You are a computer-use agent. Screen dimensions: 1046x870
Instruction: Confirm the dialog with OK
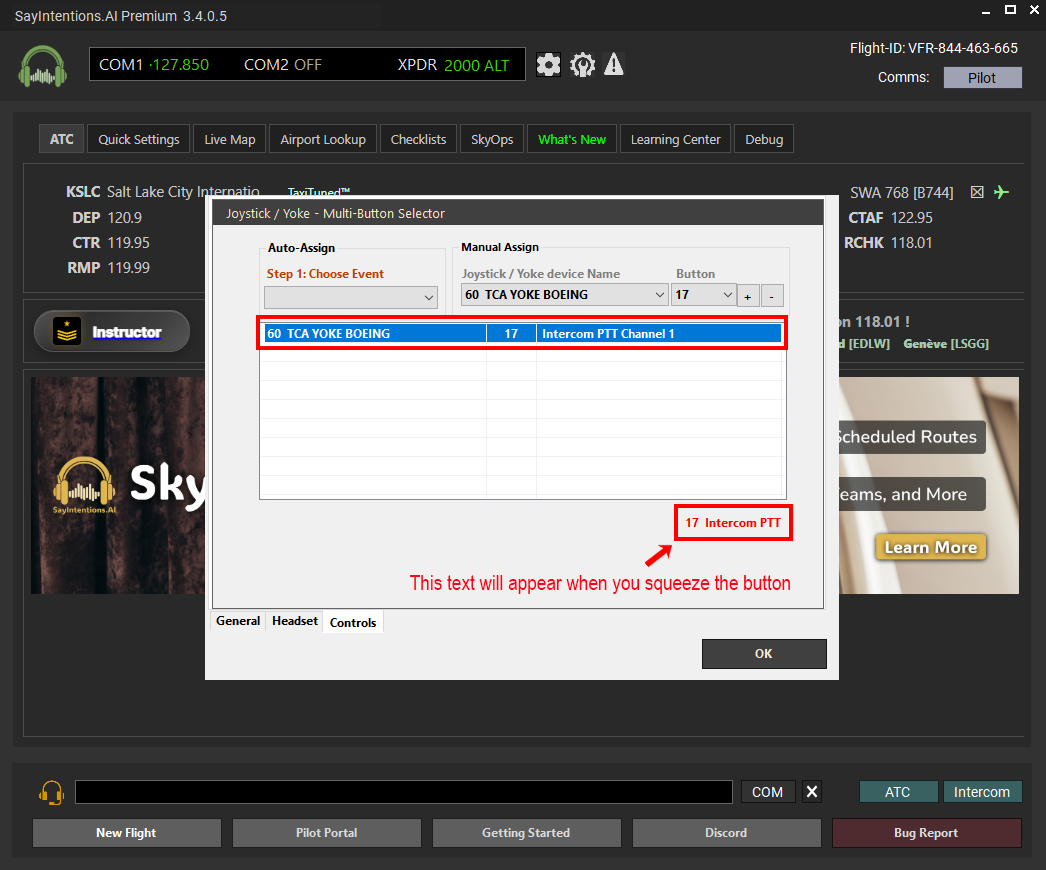pos(764,654)
